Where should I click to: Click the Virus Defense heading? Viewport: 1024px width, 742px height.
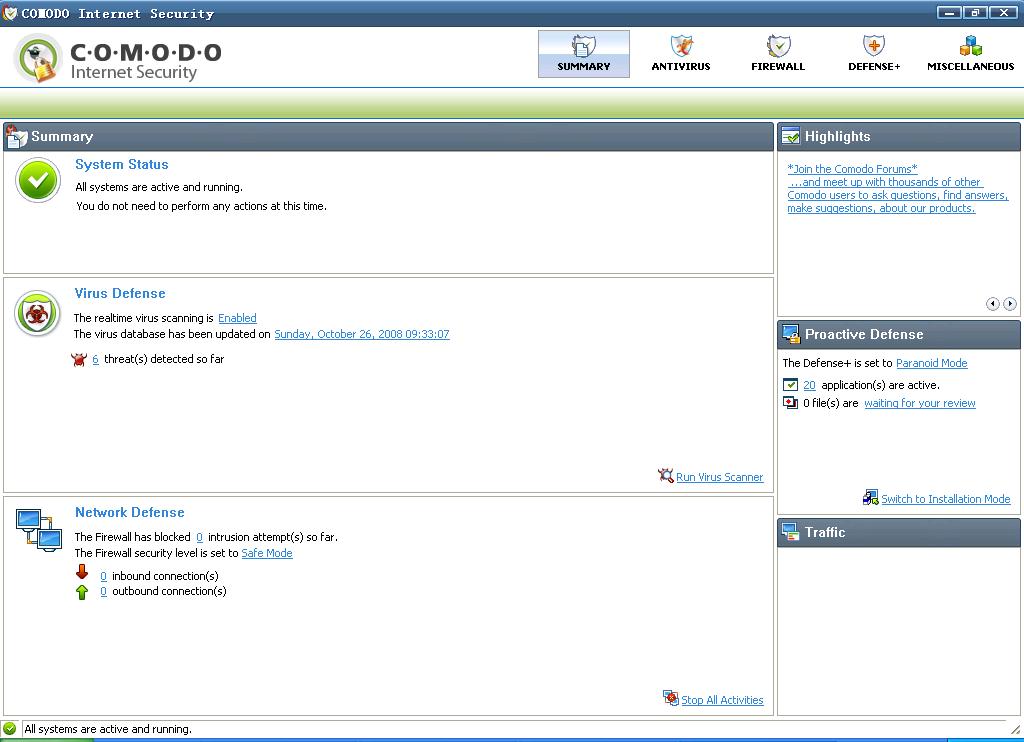click(120, 293)
